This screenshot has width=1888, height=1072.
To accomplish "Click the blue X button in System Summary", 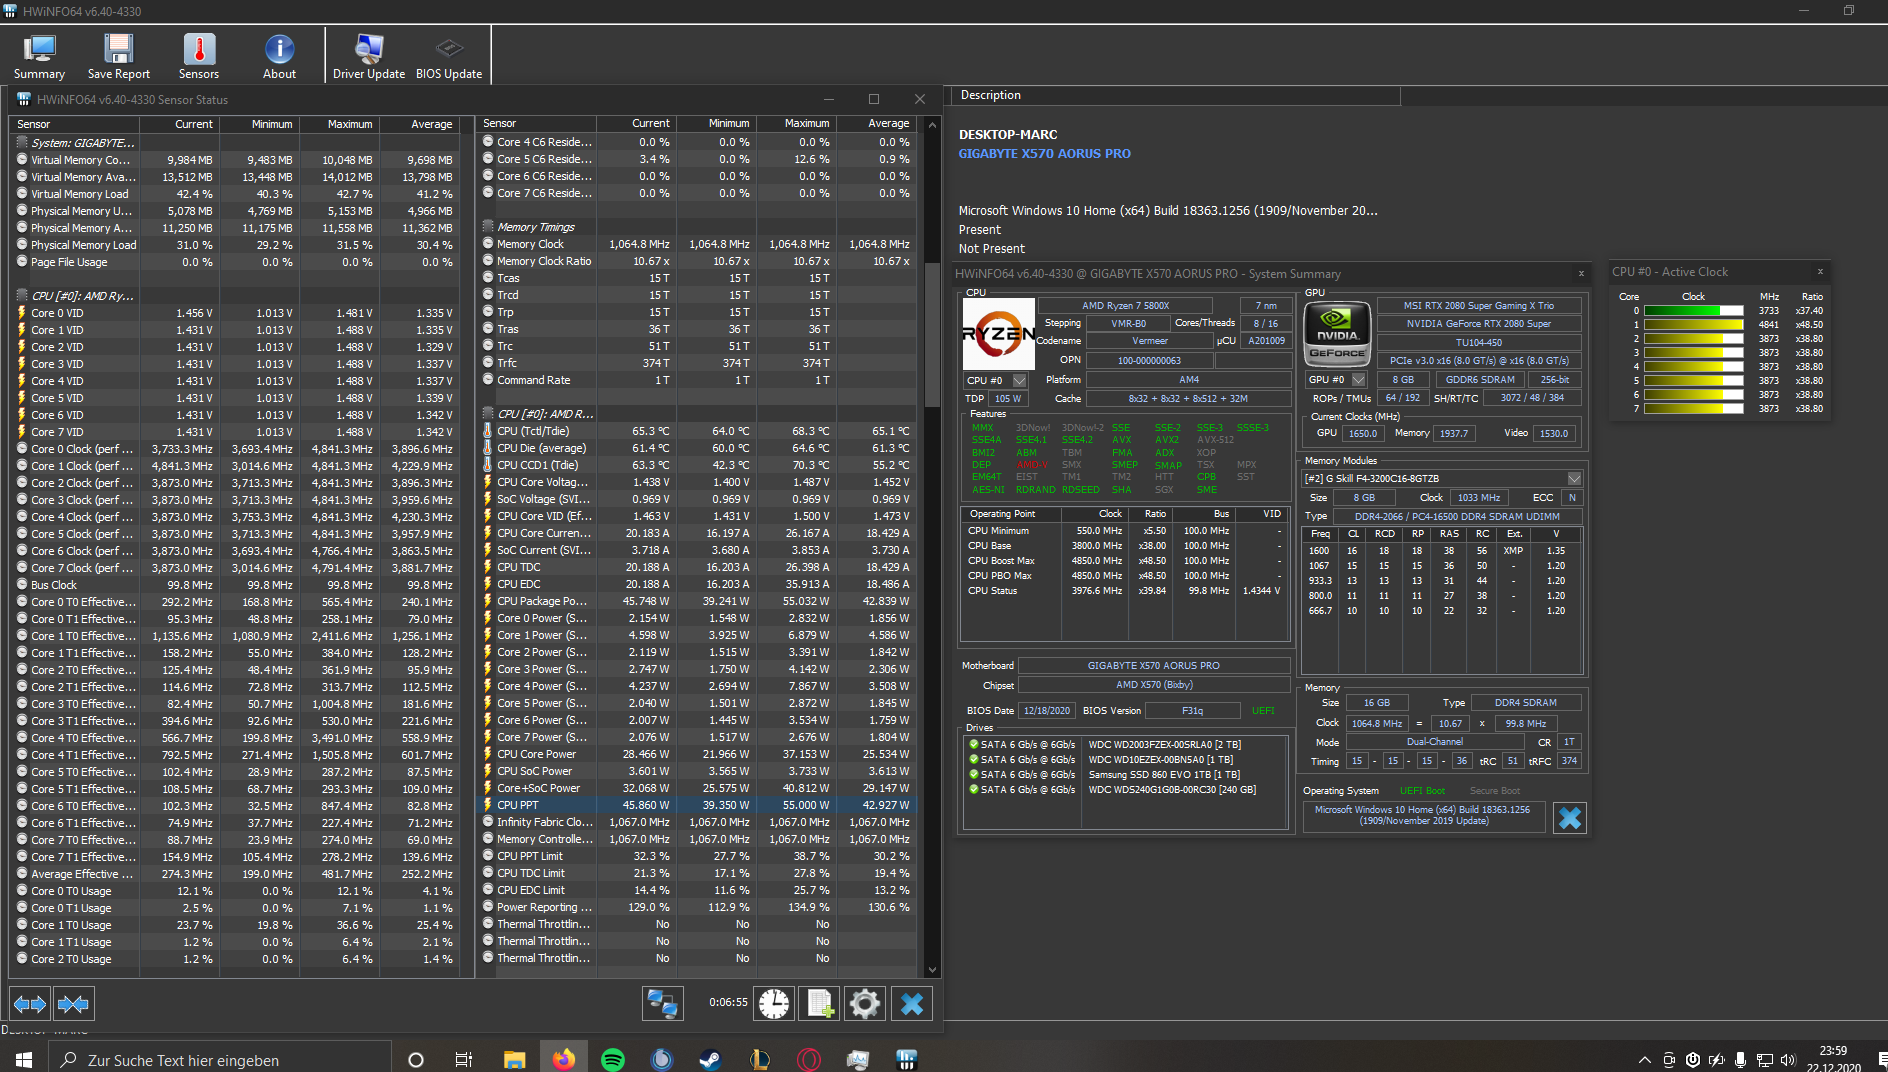I will 1570,818.
